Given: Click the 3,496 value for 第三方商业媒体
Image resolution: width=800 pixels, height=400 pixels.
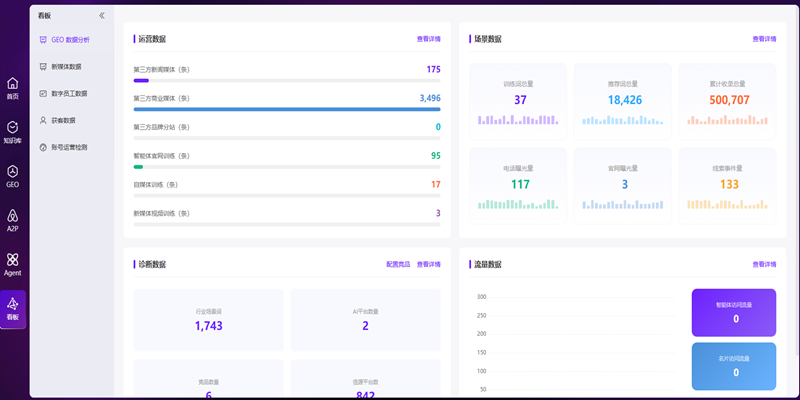Looking at the screenshot, I should 430,98.
